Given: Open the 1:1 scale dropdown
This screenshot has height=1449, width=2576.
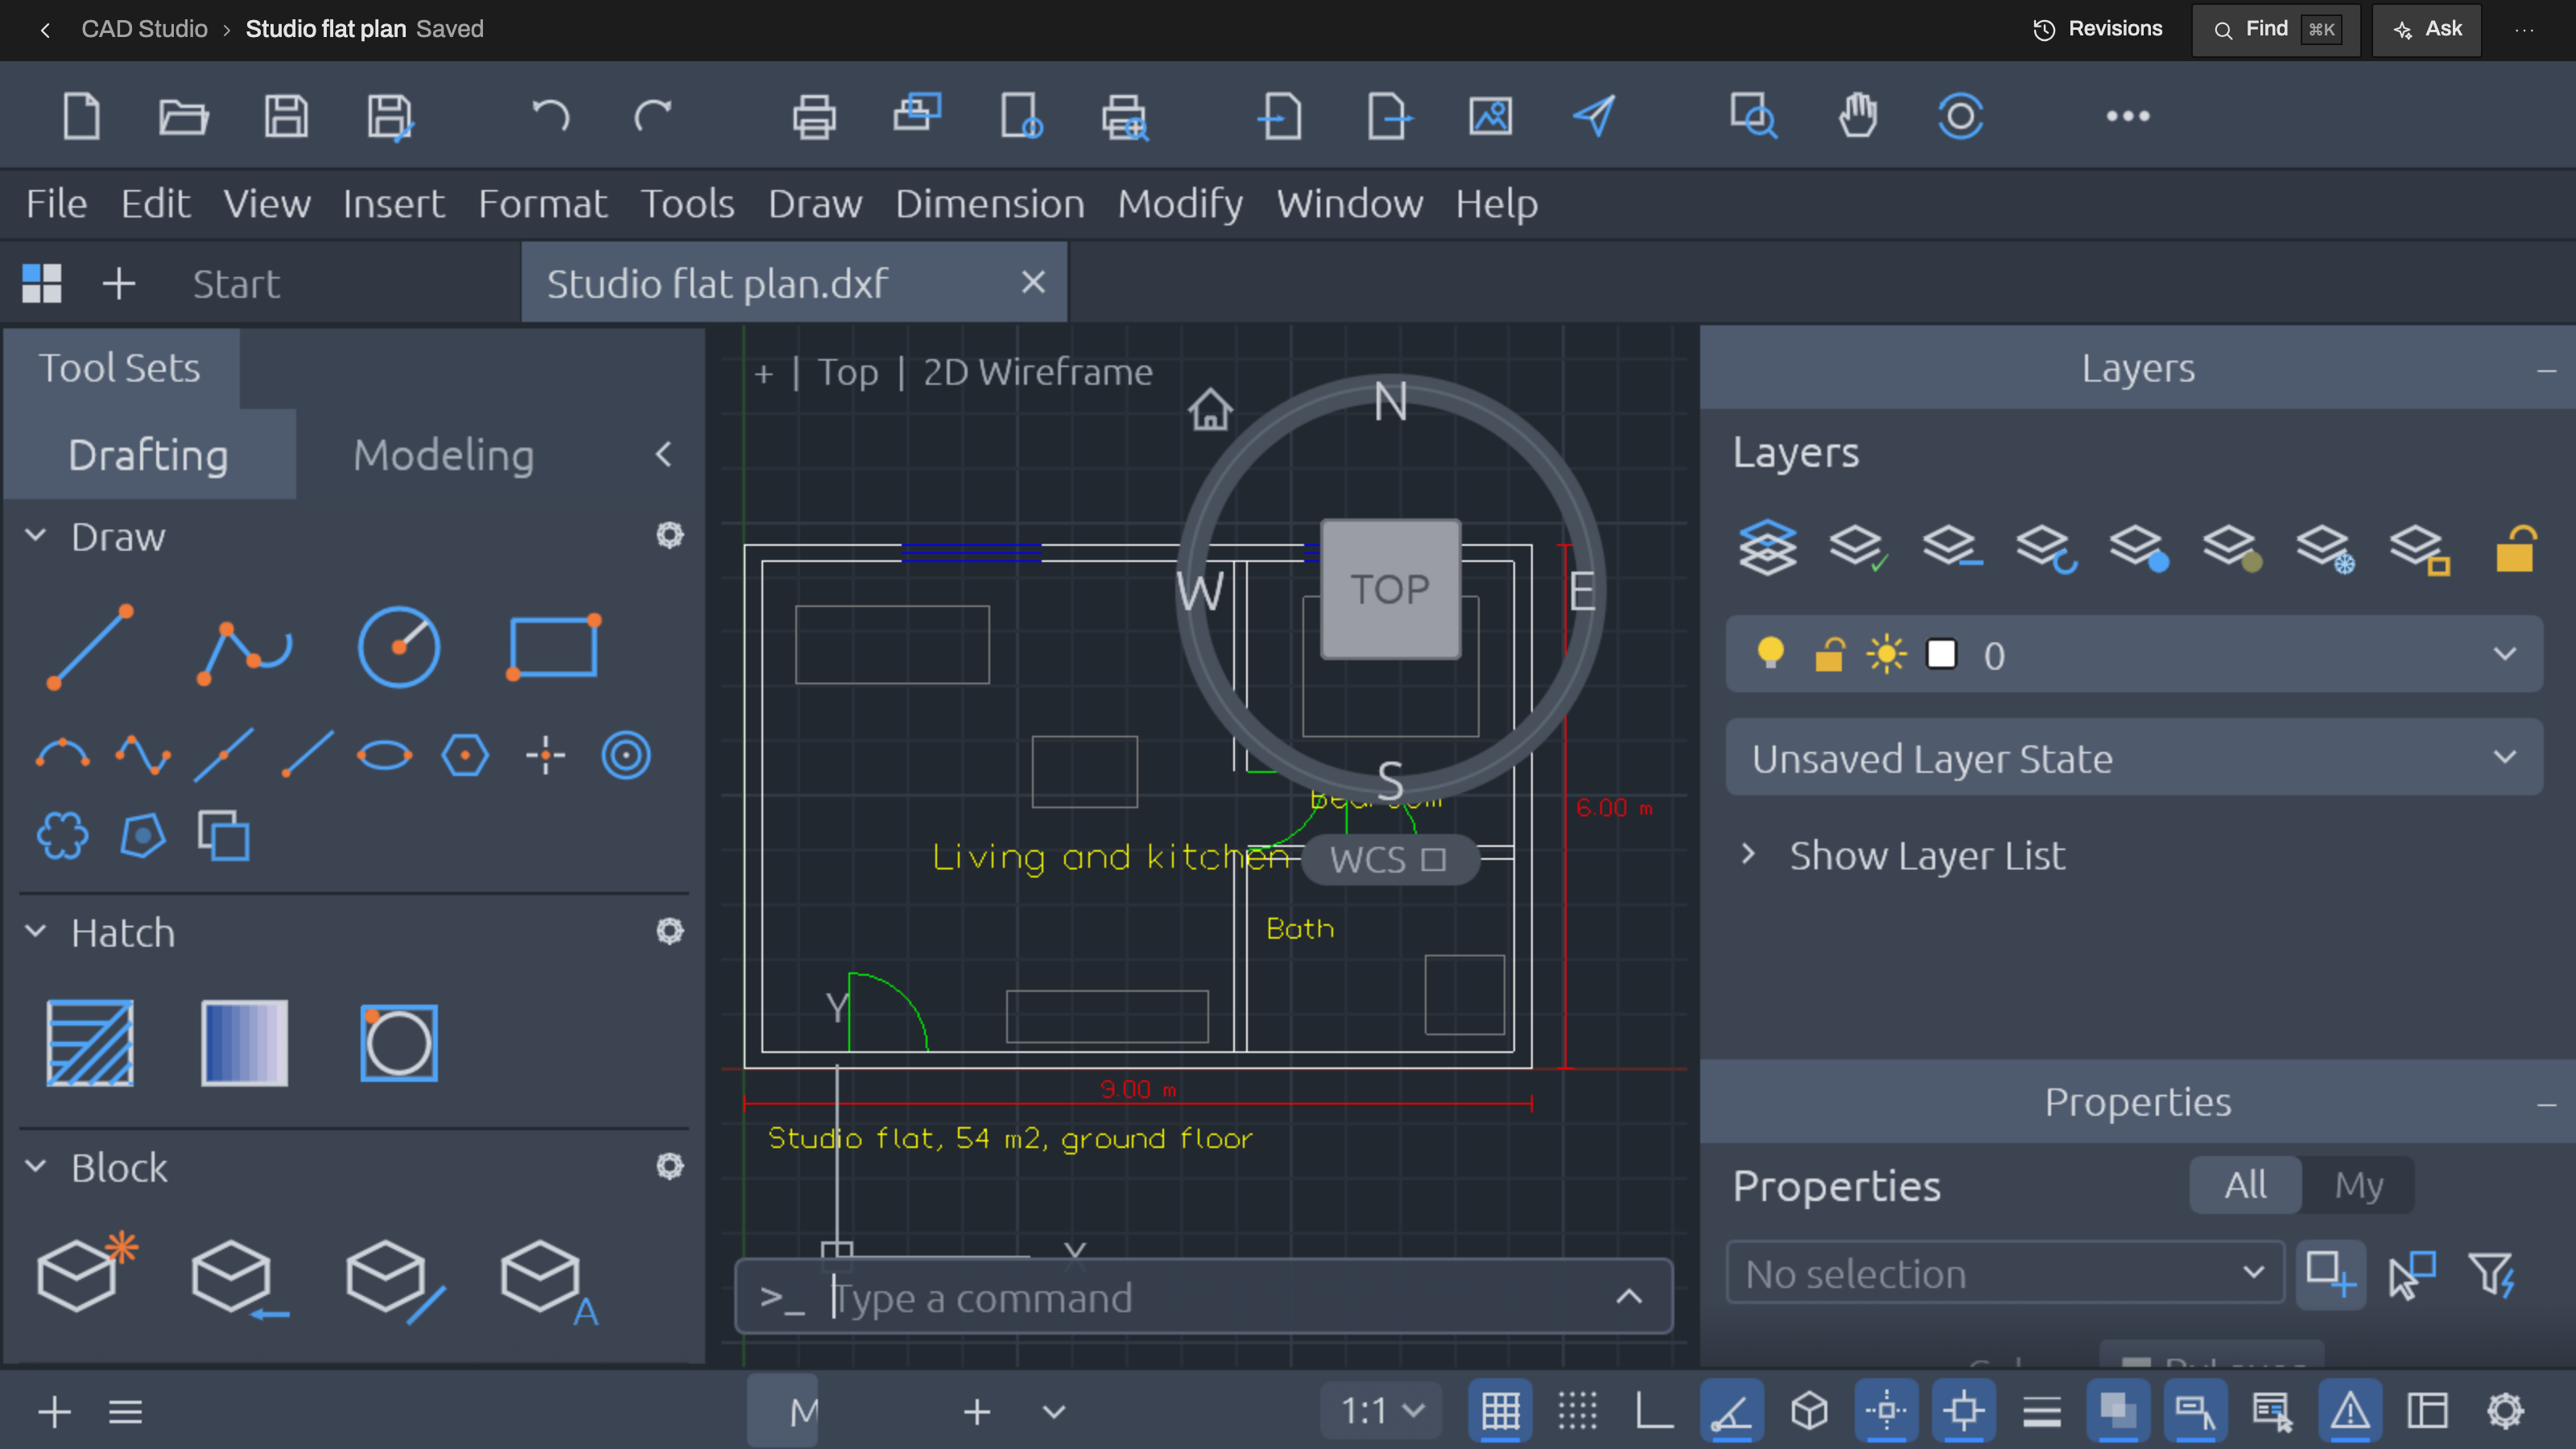Looking at the screenshot, I should pos(1381,1411).
